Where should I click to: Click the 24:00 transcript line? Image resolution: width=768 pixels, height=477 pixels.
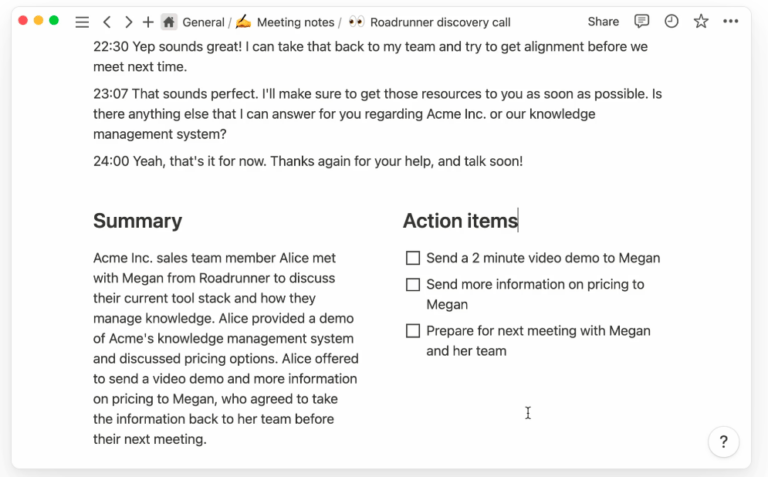308,161
